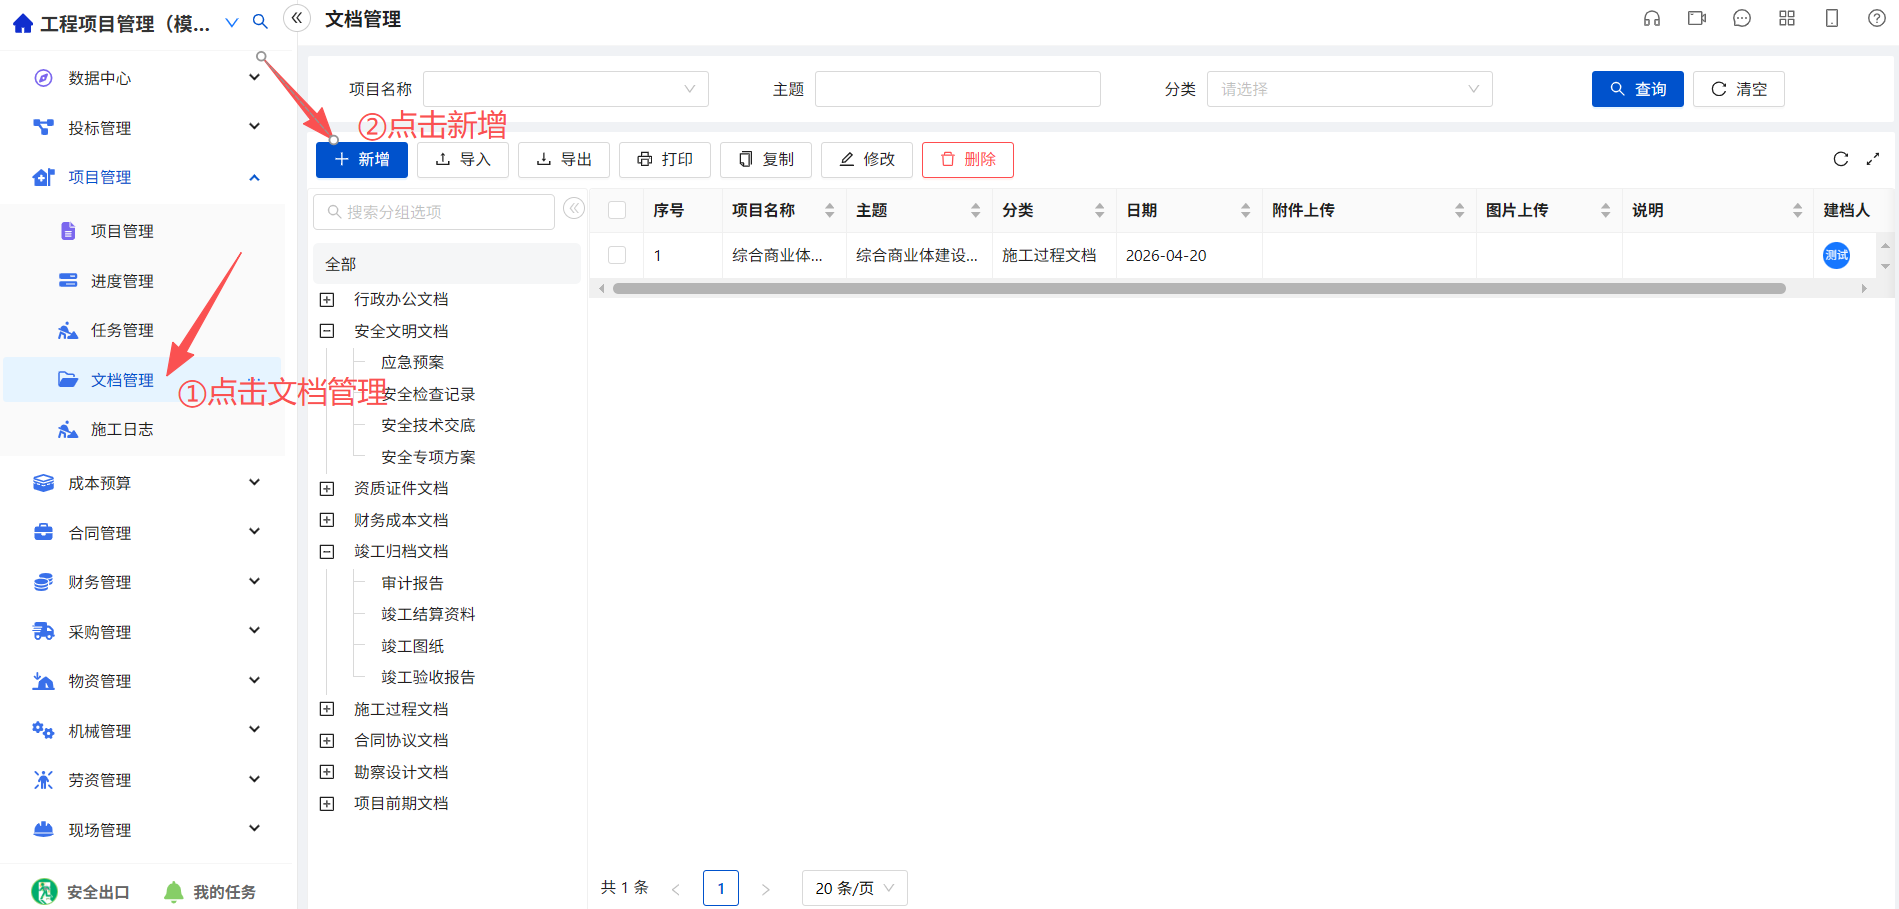This screenshot has width=1899, height=909.
Task: Open the video camera icon
Action: pyautogui.click(x=1697, y=19)
